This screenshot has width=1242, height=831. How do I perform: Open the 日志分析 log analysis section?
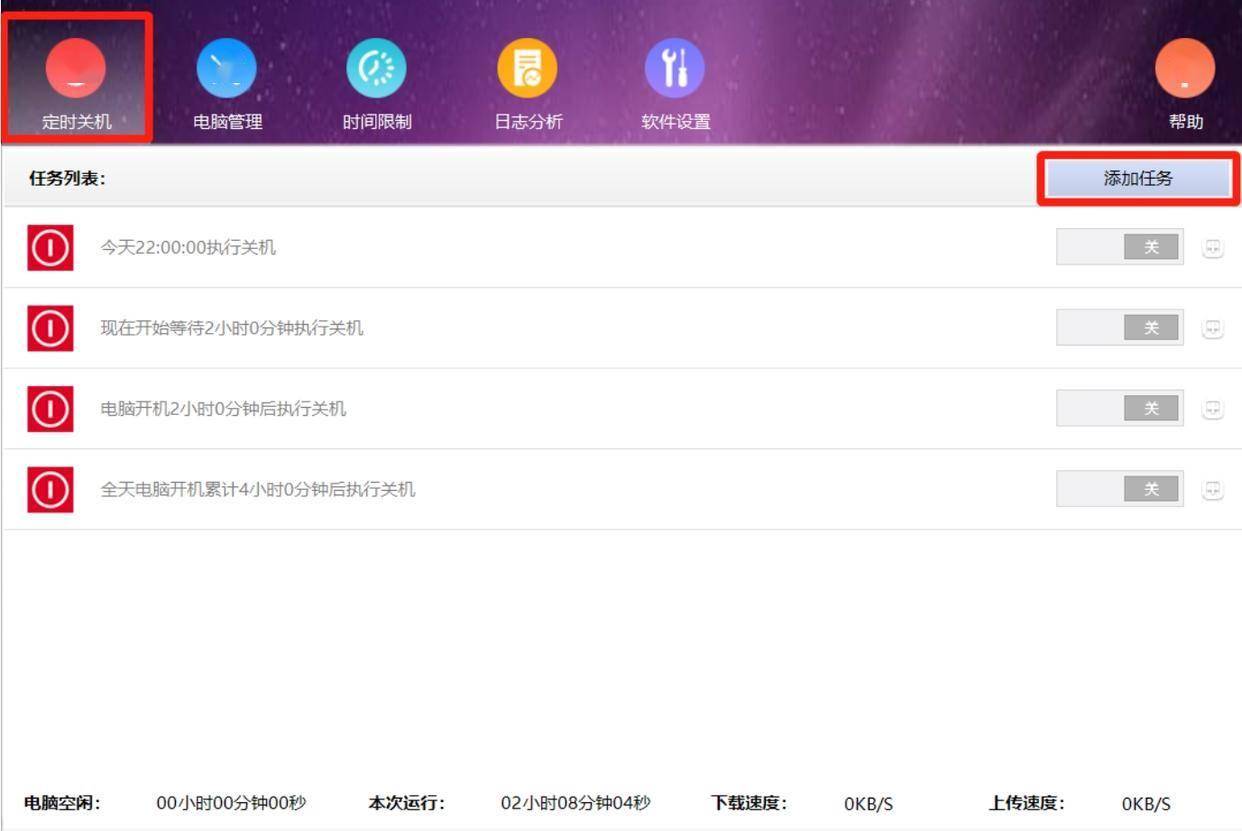pyautogui.click(x=527, y=78)
